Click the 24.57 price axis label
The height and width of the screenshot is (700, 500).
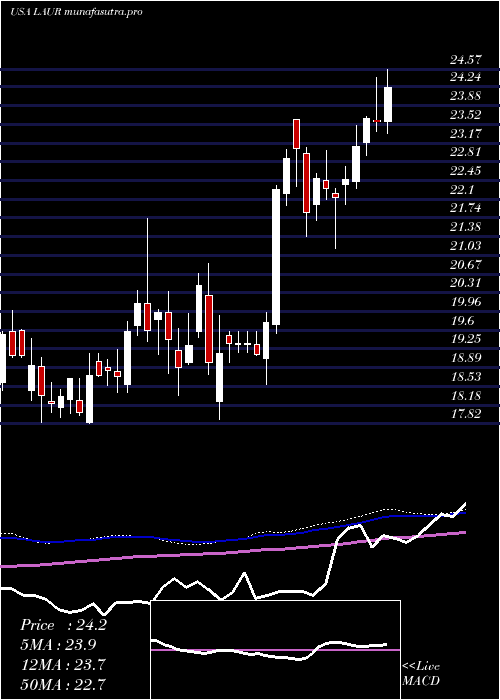point(465,59)
